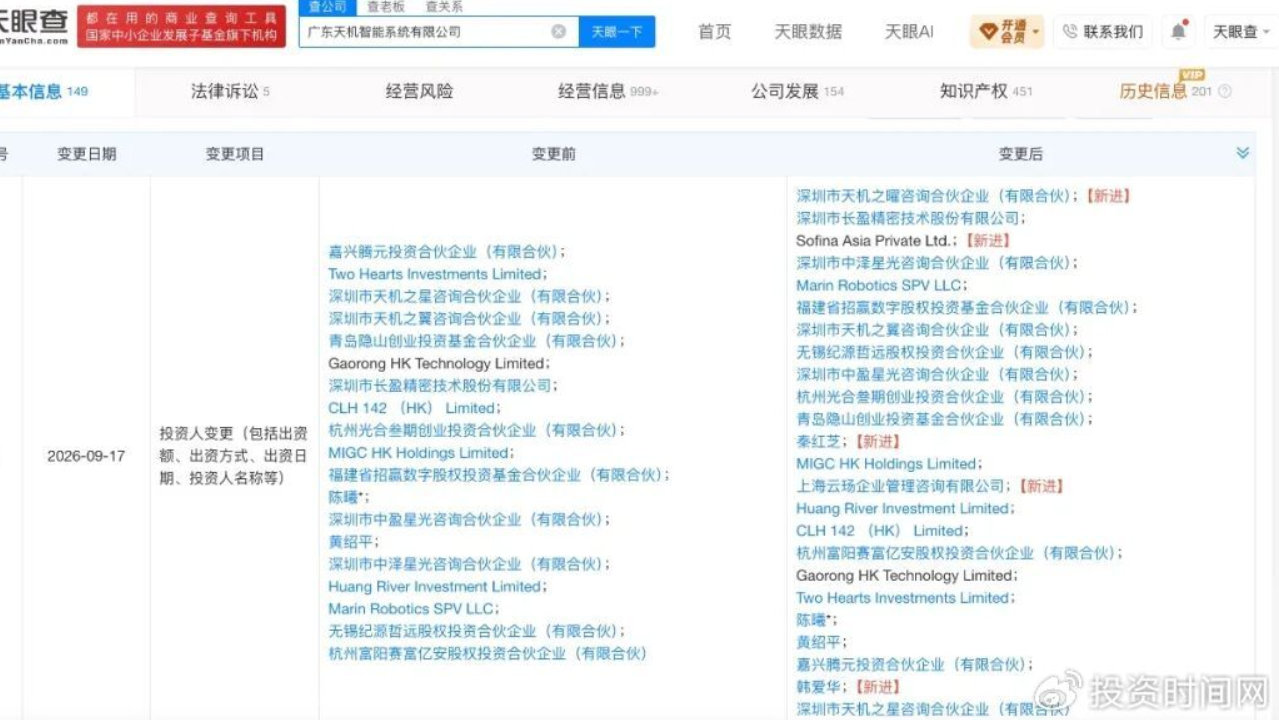Open the 经营风险 section tab
This screenshot has height=720, width=1279.
(x=419, y=91)
